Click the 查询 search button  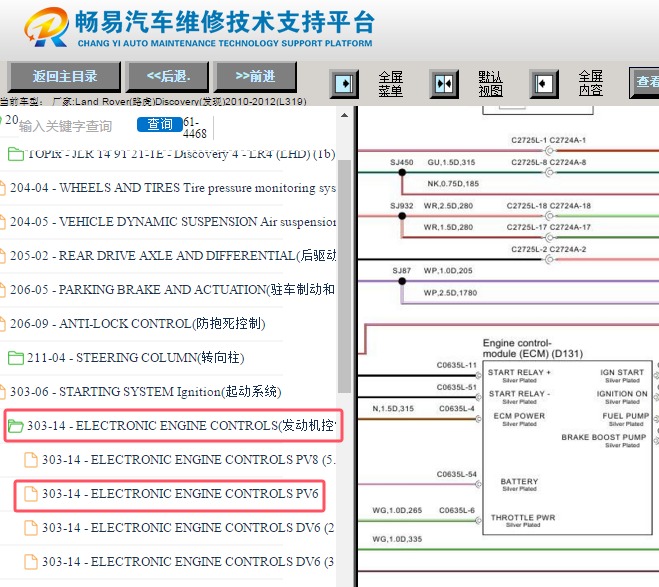tap(160, 124)
